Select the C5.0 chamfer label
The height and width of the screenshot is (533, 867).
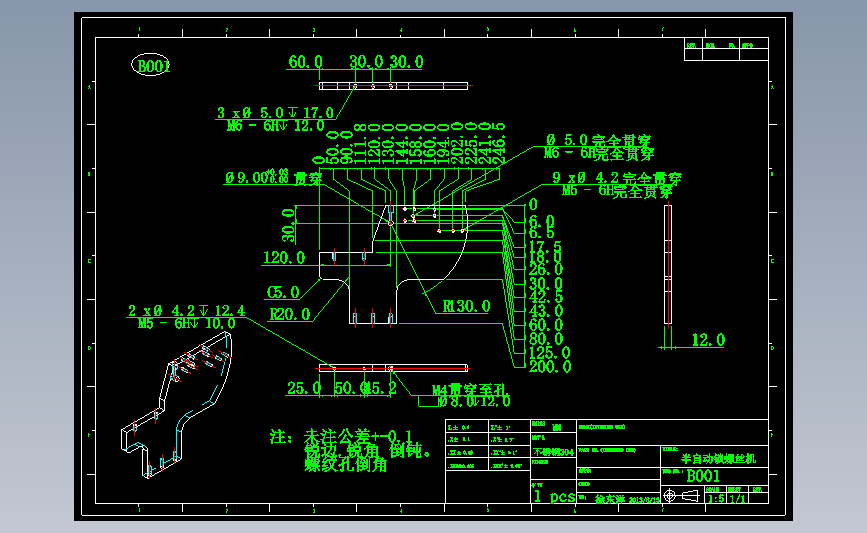coord(283,292)
